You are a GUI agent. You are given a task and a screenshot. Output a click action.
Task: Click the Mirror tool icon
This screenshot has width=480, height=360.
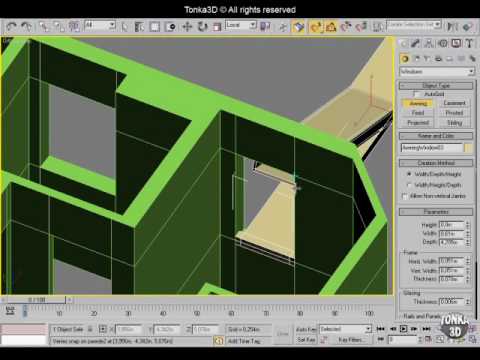point(452,27)
